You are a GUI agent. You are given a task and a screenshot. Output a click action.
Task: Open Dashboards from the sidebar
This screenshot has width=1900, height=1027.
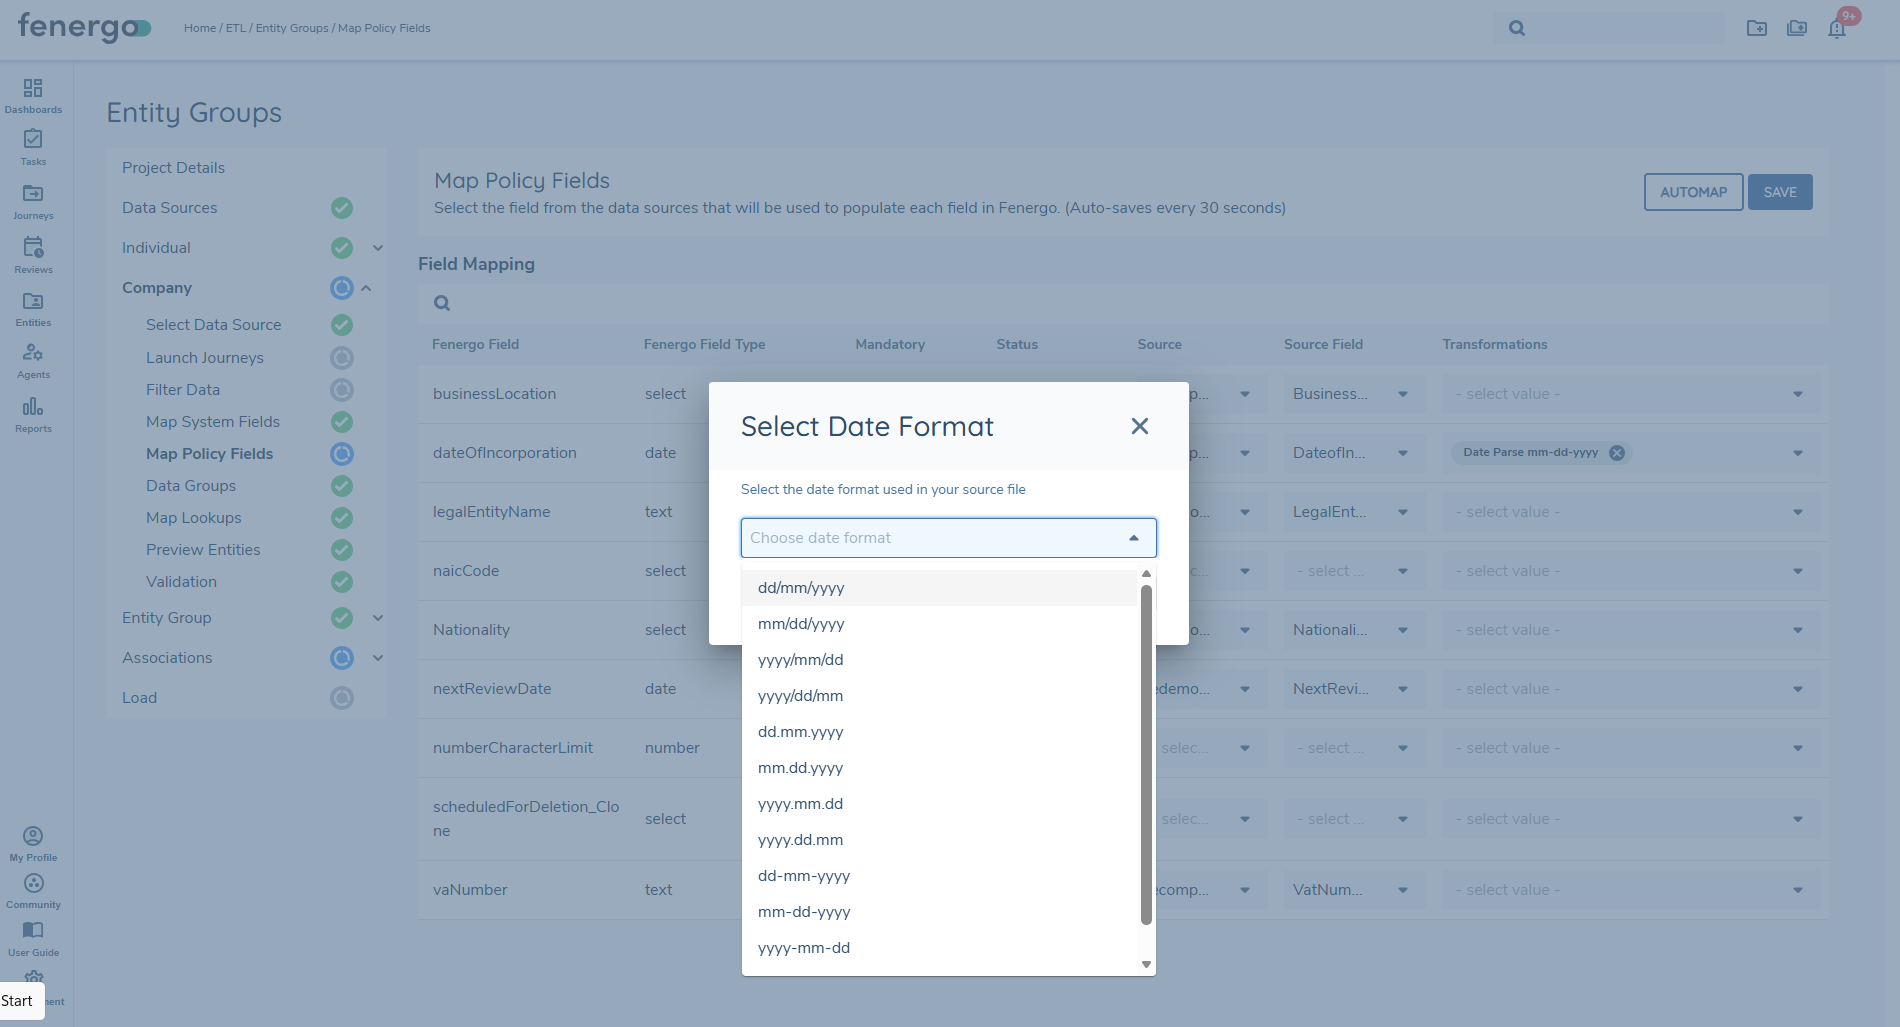(33, 95)
